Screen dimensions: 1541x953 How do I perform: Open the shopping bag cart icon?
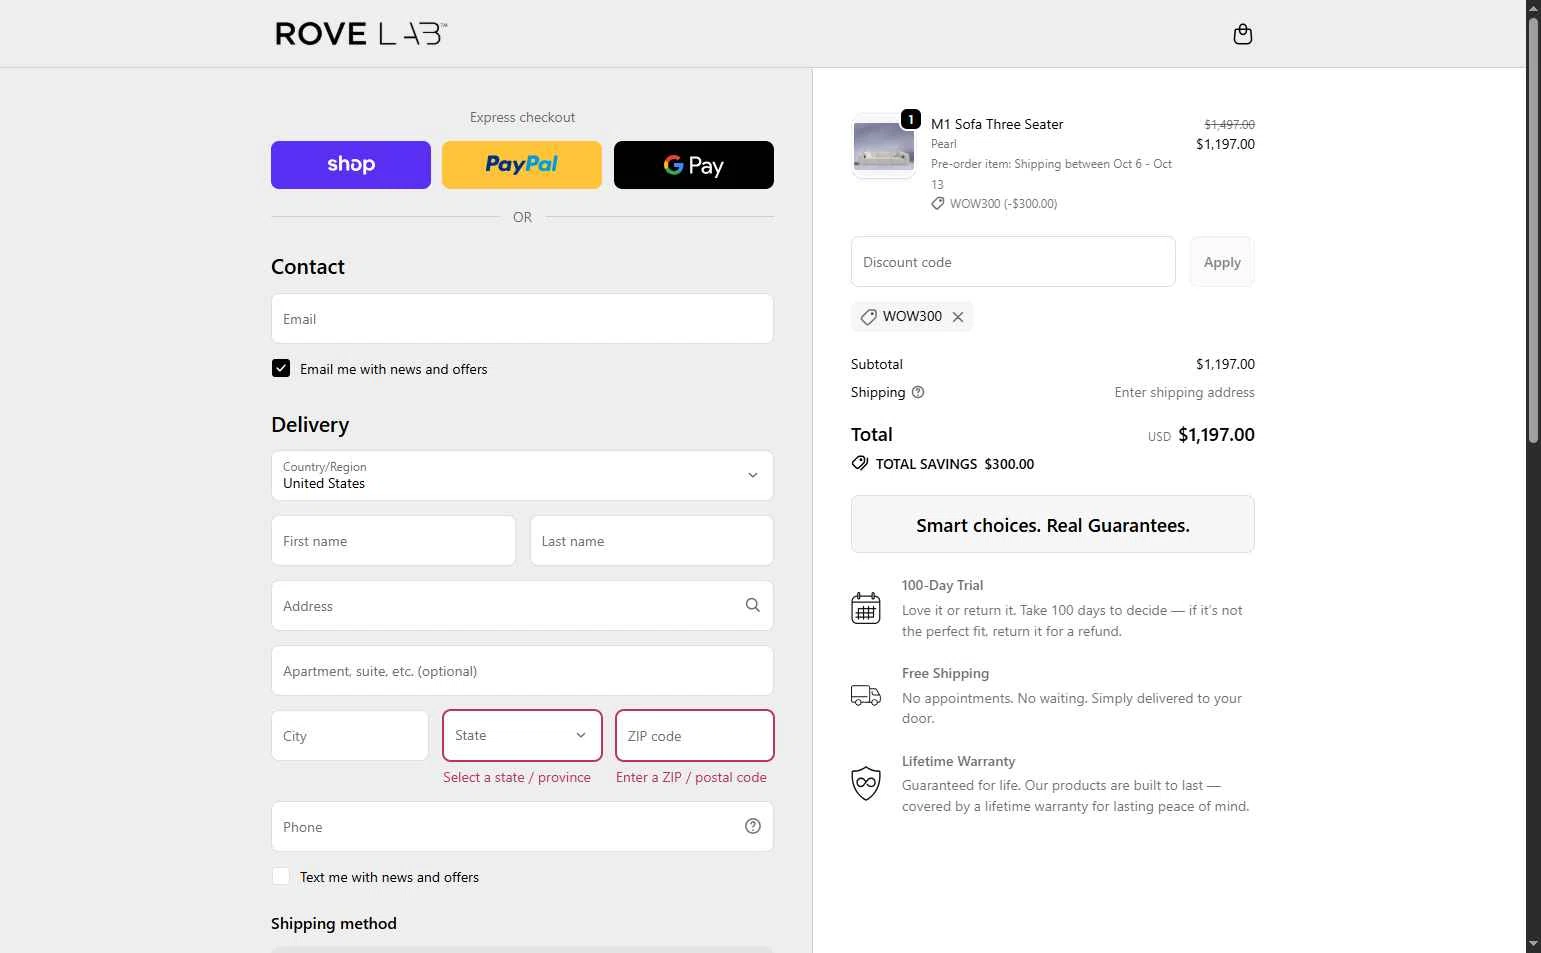point(1242,34)
